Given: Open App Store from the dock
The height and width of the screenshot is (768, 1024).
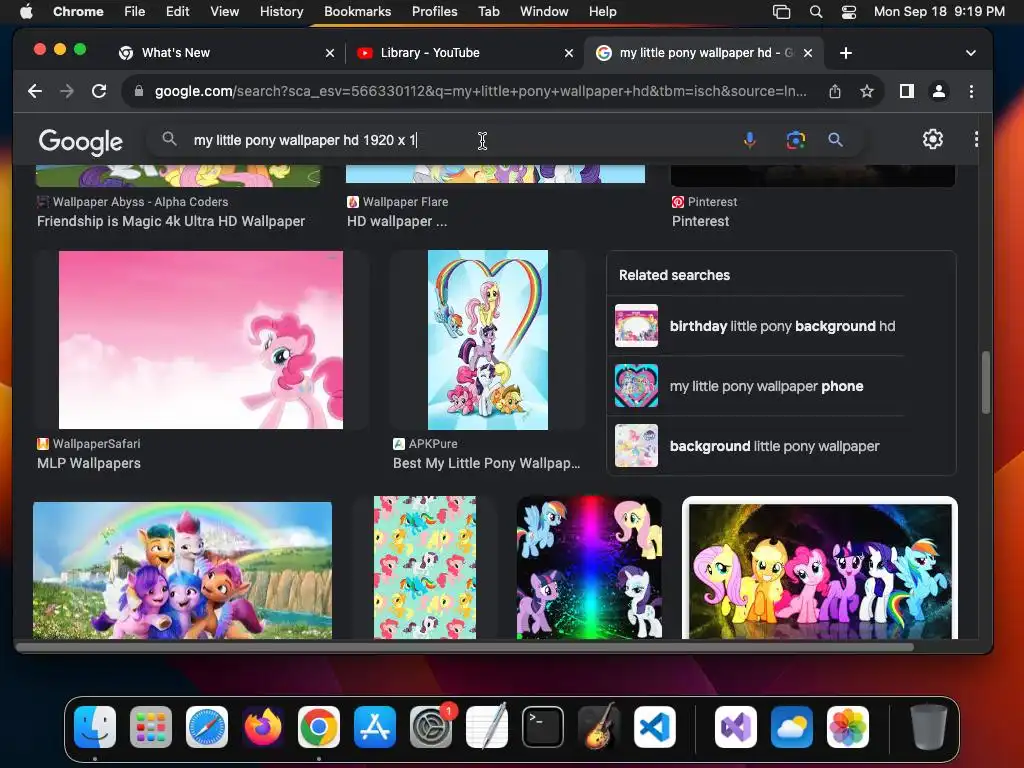Looking at the screenshot, I should [x=375, y=727].
